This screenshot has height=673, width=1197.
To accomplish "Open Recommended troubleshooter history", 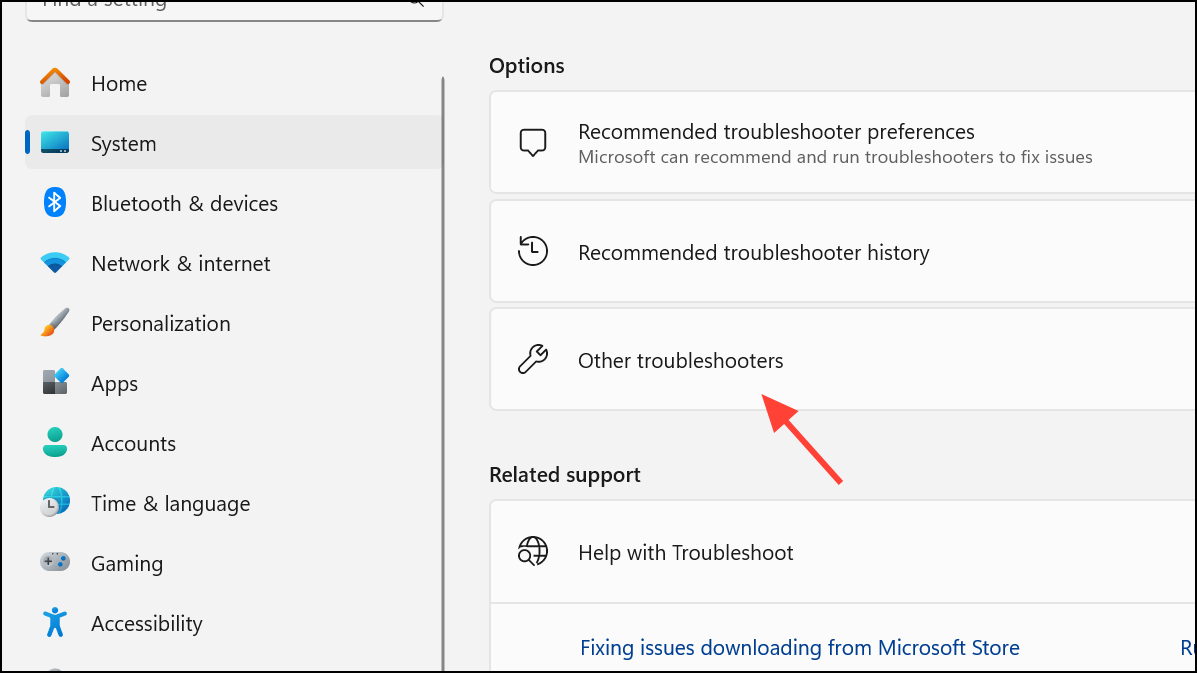I will coord(753,253).
